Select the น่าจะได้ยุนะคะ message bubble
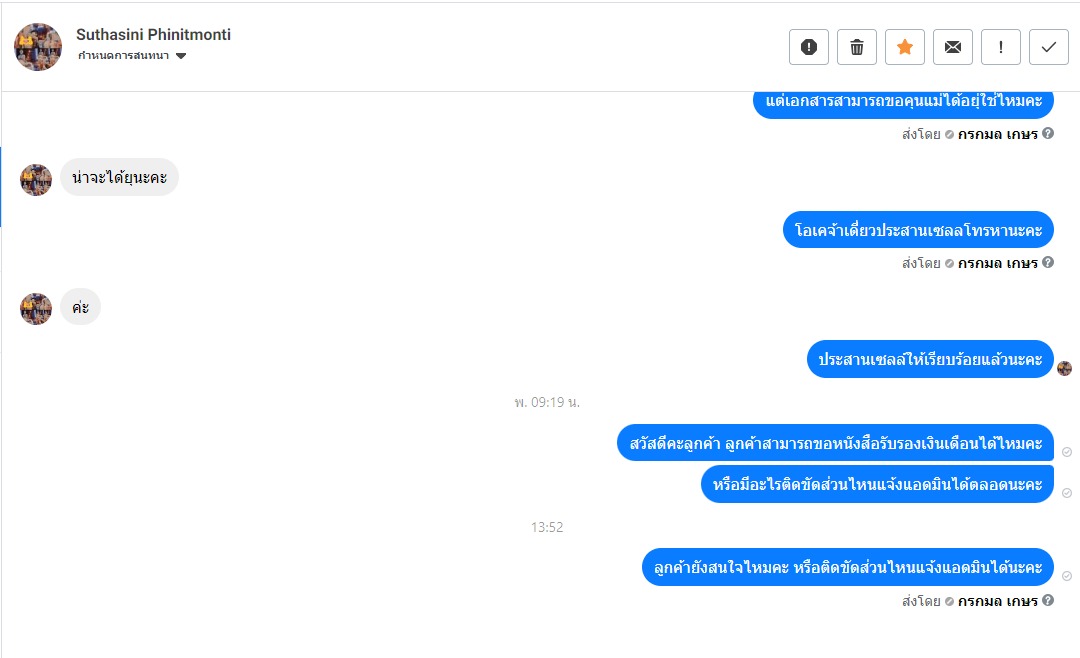This screenshot has width=1080, height=658. click(119, 178)
